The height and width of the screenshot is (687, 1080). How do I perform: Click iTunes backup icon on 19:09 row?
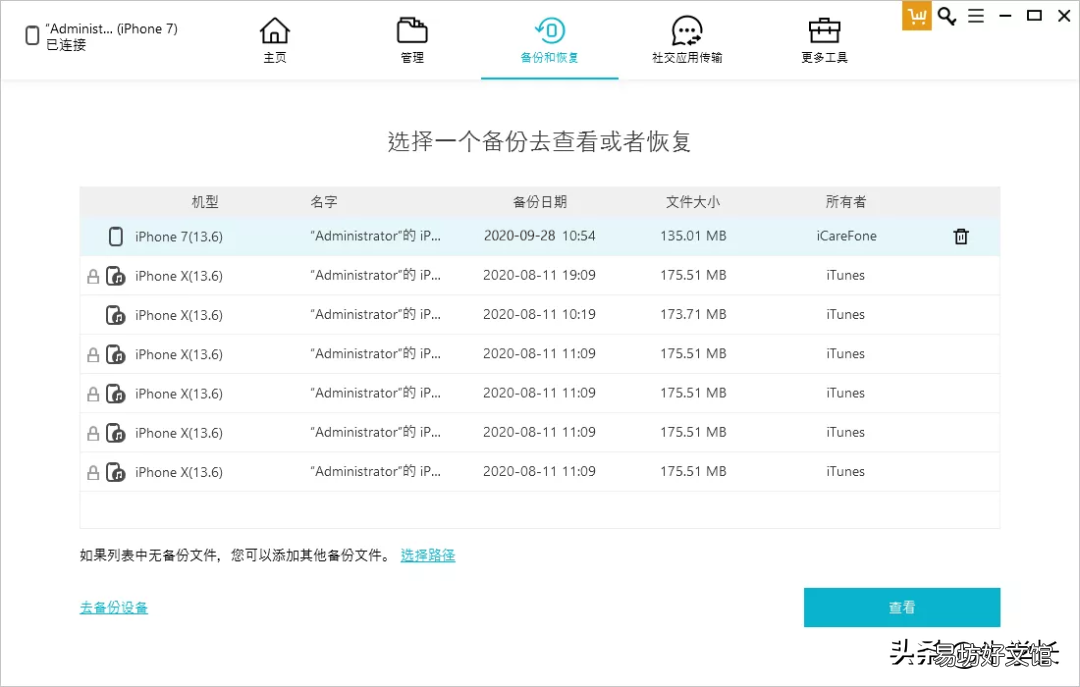coord(116,276)
